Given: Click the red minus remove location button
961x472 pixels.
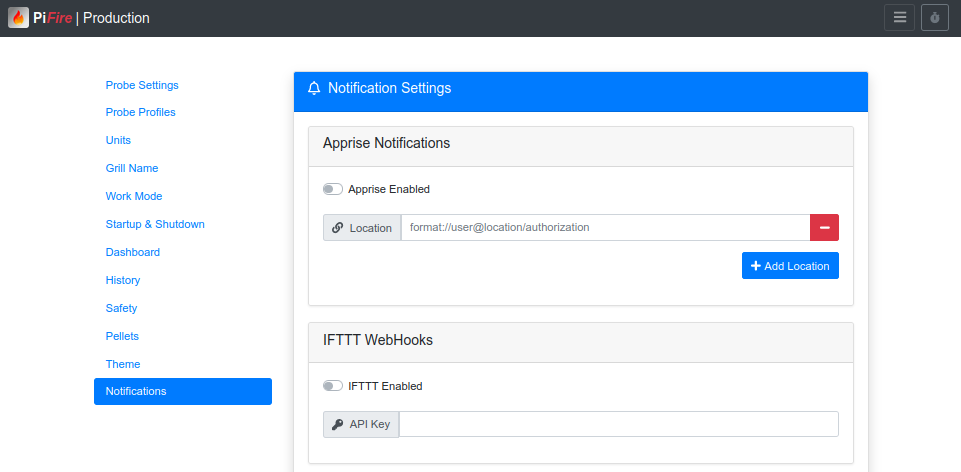Looking at the screenshot, I should click(824, 228).
